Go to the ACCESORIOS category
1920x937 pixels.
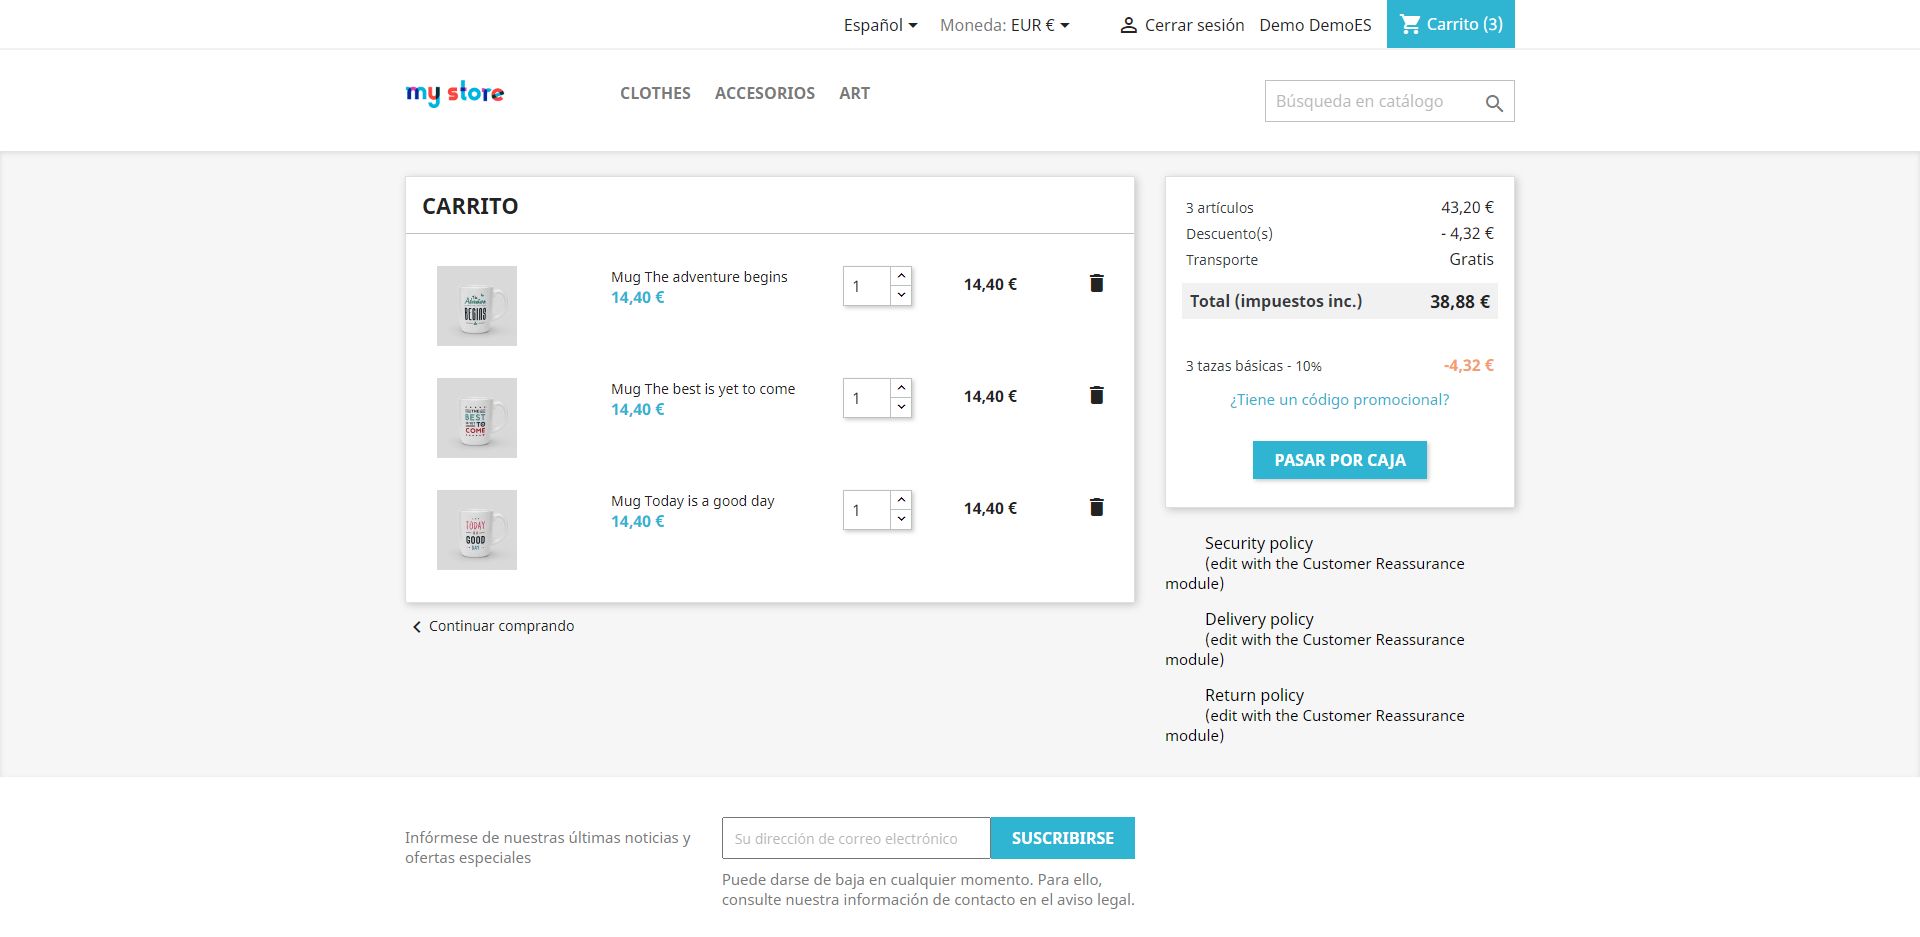coord(765,93)
